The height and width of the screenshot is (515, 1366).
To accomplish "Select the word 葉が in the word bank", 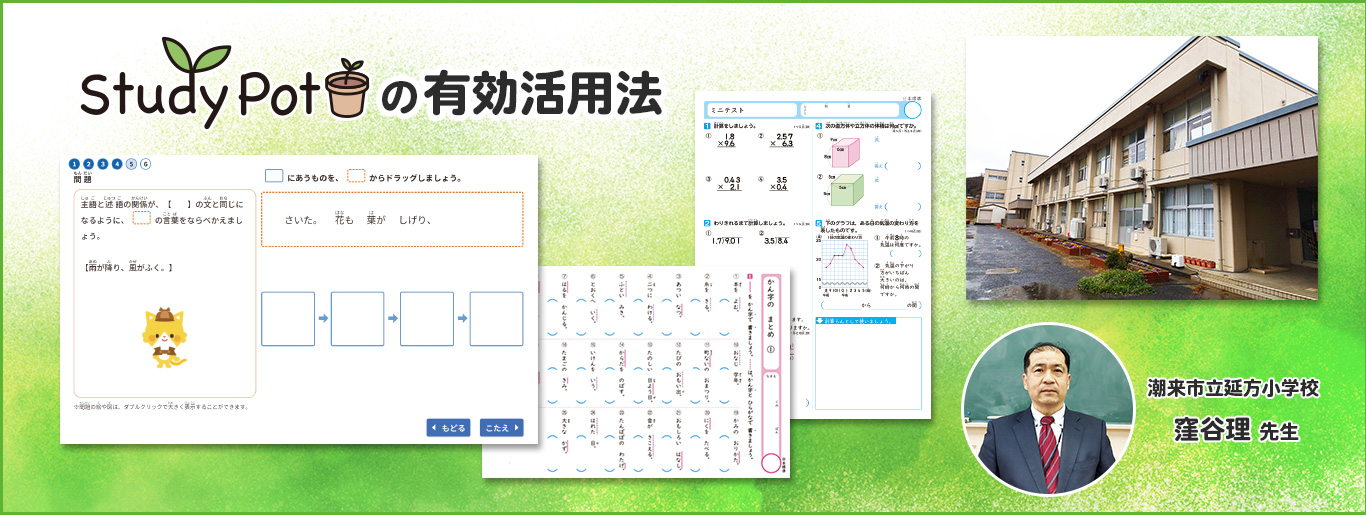I will (x=376, y=220).
